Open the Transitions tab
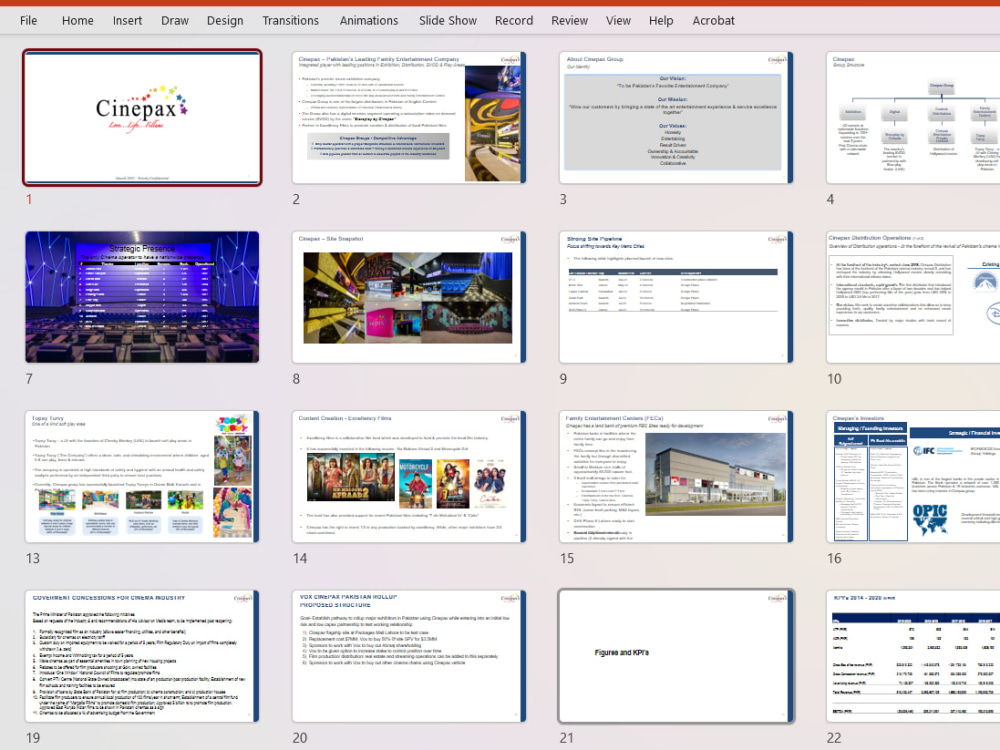 click(291, 20)
